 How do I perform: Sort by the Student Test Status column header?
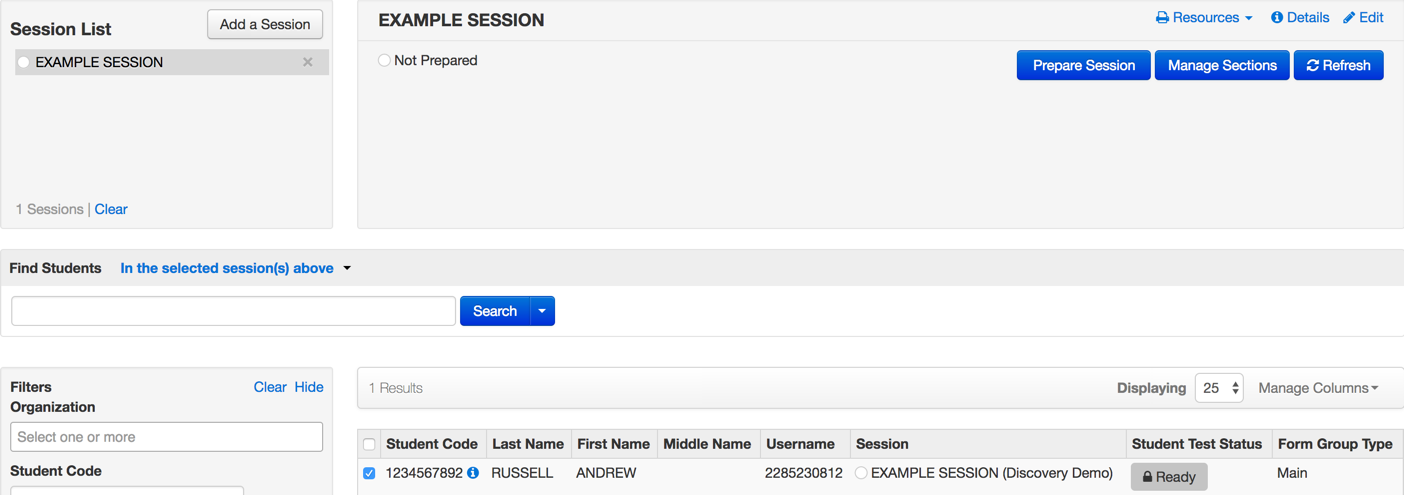[1196, 444]
